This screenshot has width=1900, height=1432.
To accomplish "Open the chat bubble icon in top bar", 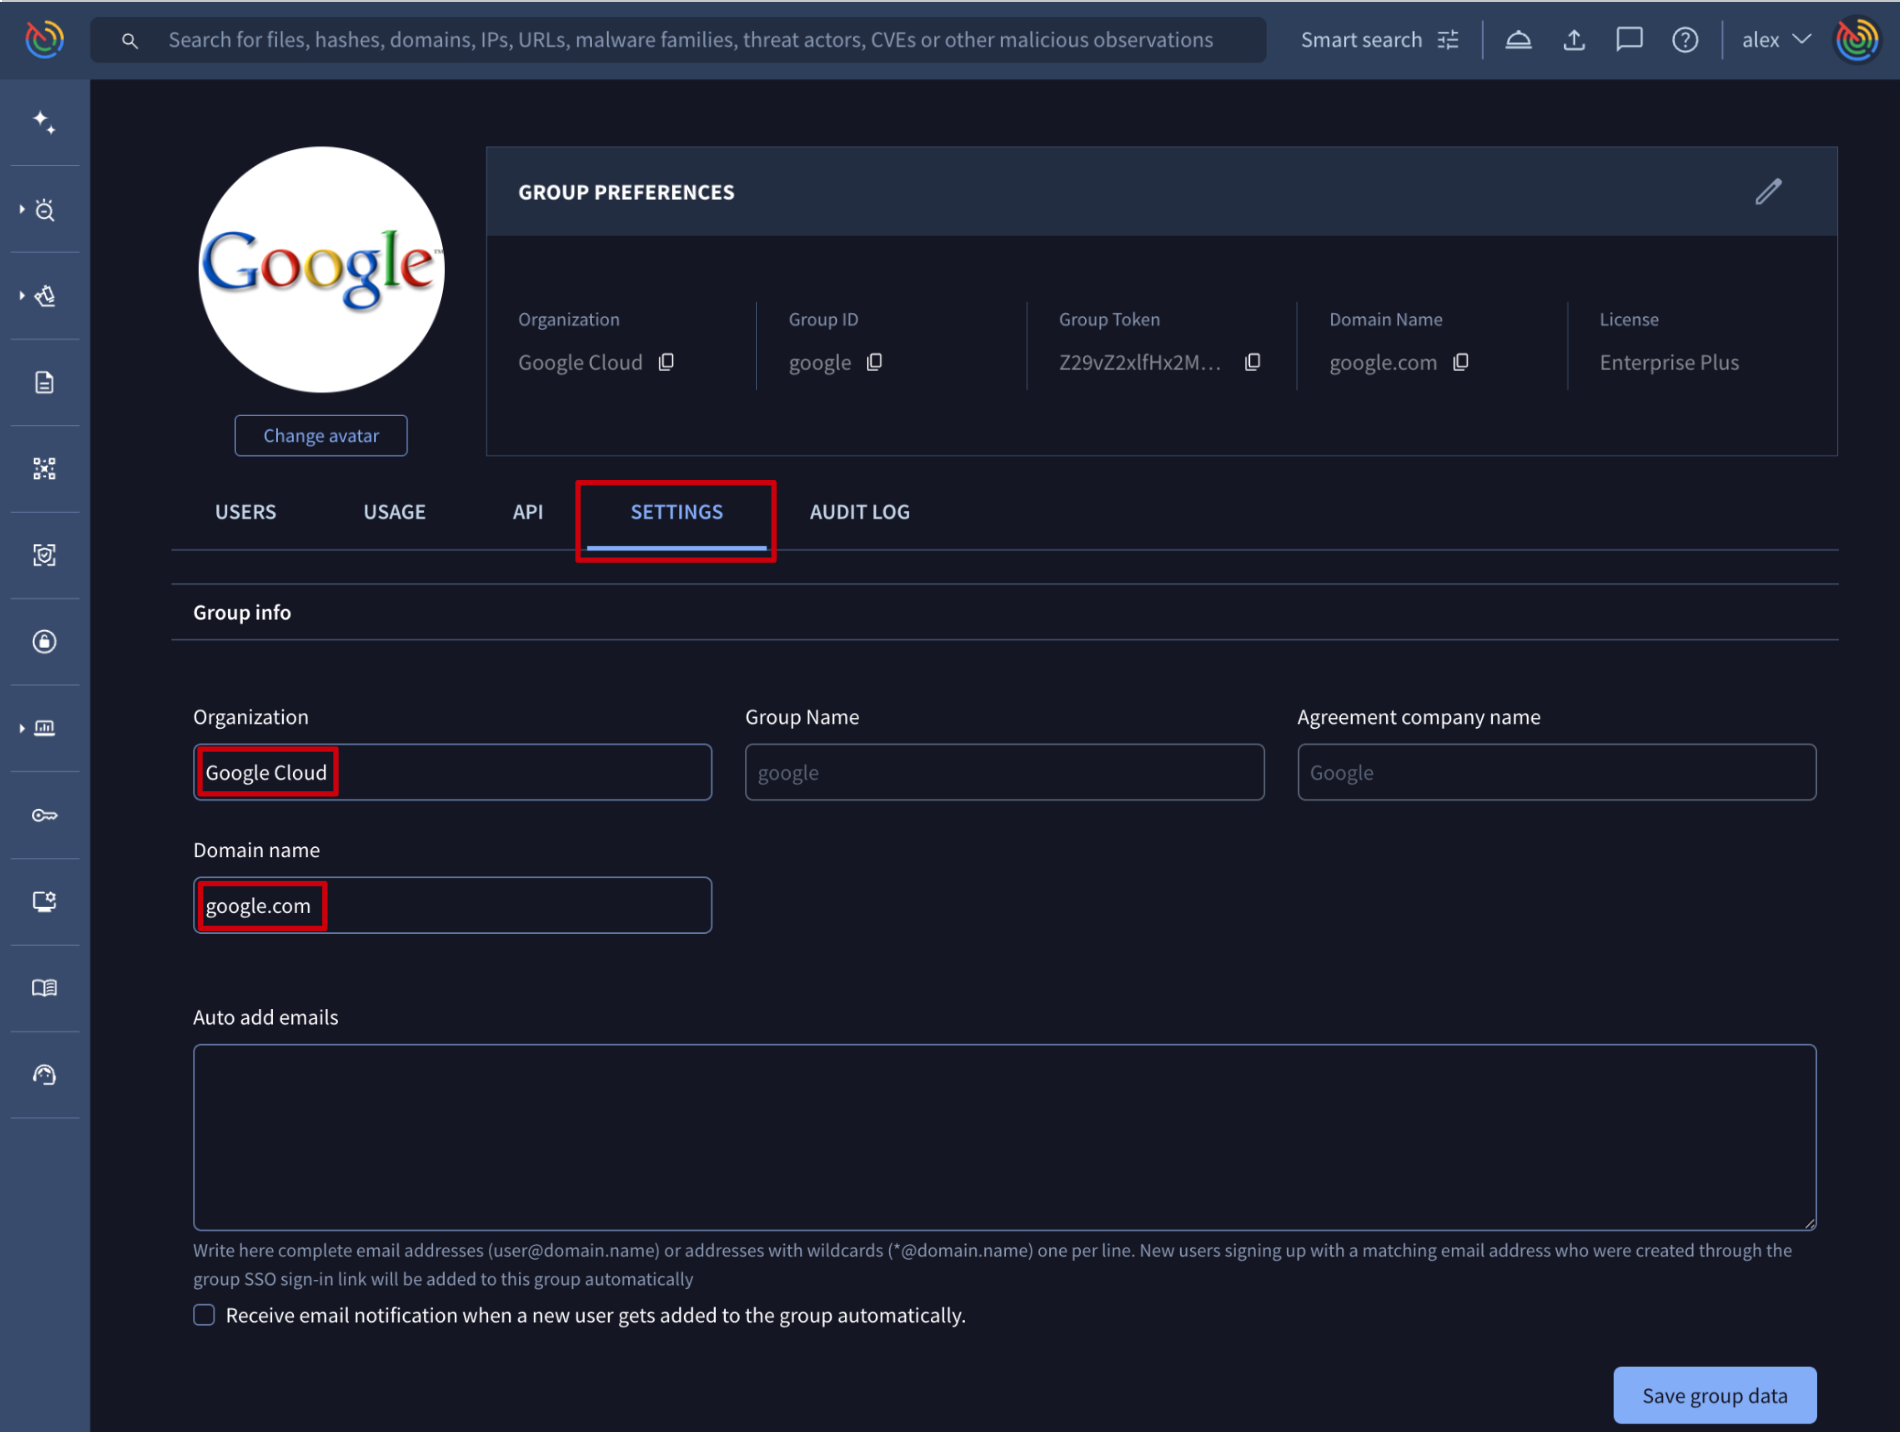I will pyautogui.click(x=1629, y=40).
